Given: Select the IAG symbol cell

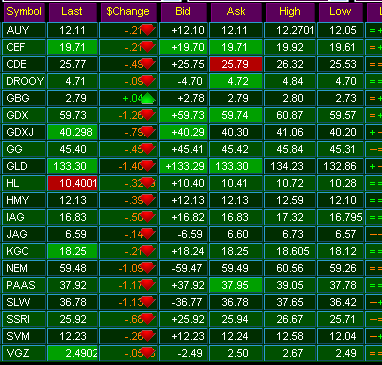Looking at the screenshot, I should [x=24, y=217].
